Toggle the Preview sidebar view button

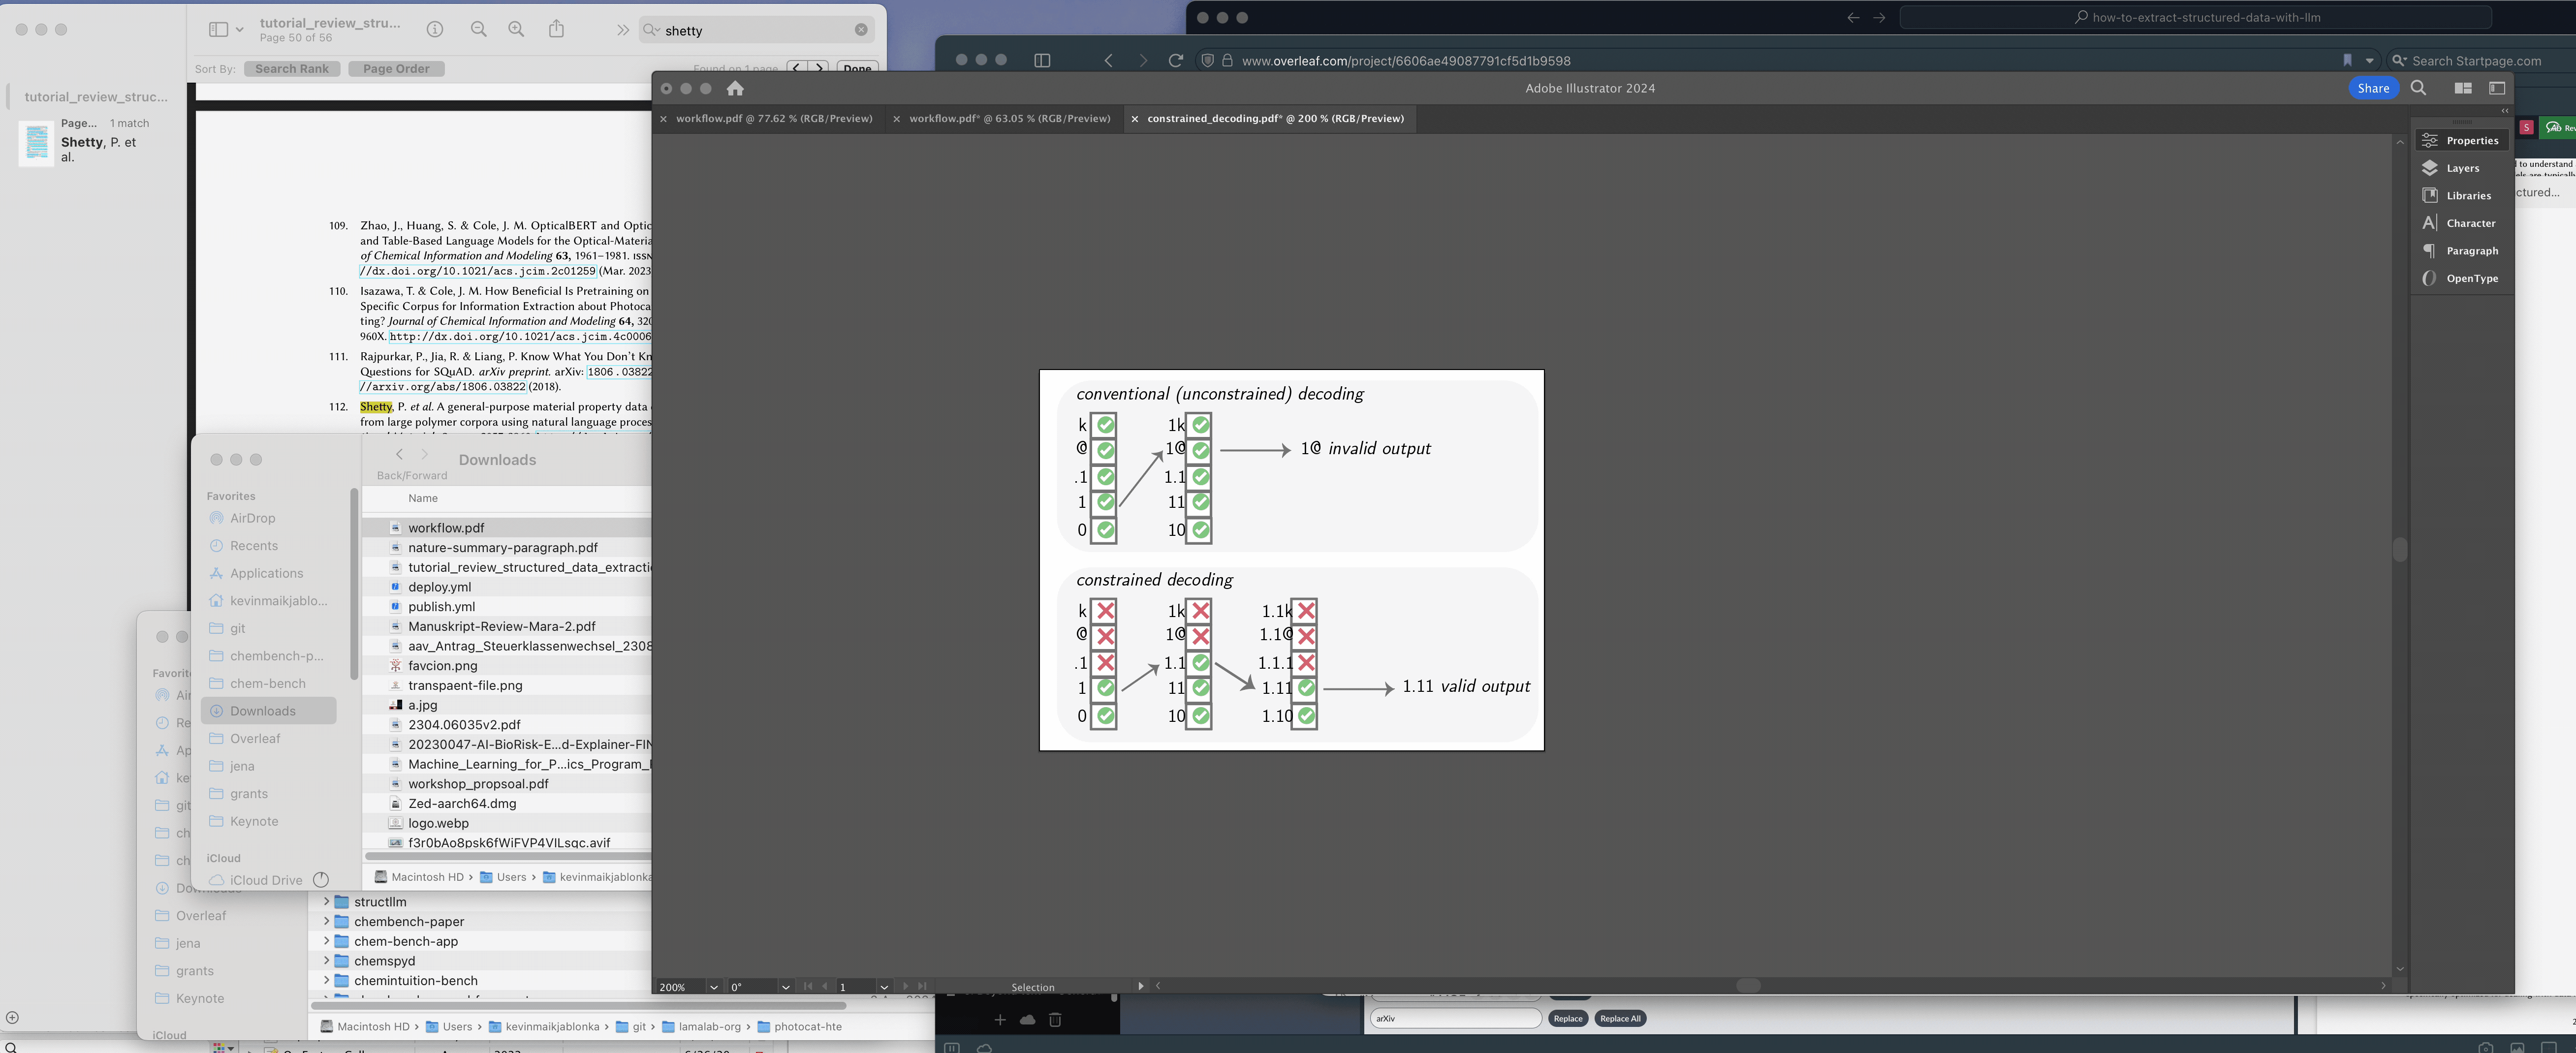click(x=218, y=30)
